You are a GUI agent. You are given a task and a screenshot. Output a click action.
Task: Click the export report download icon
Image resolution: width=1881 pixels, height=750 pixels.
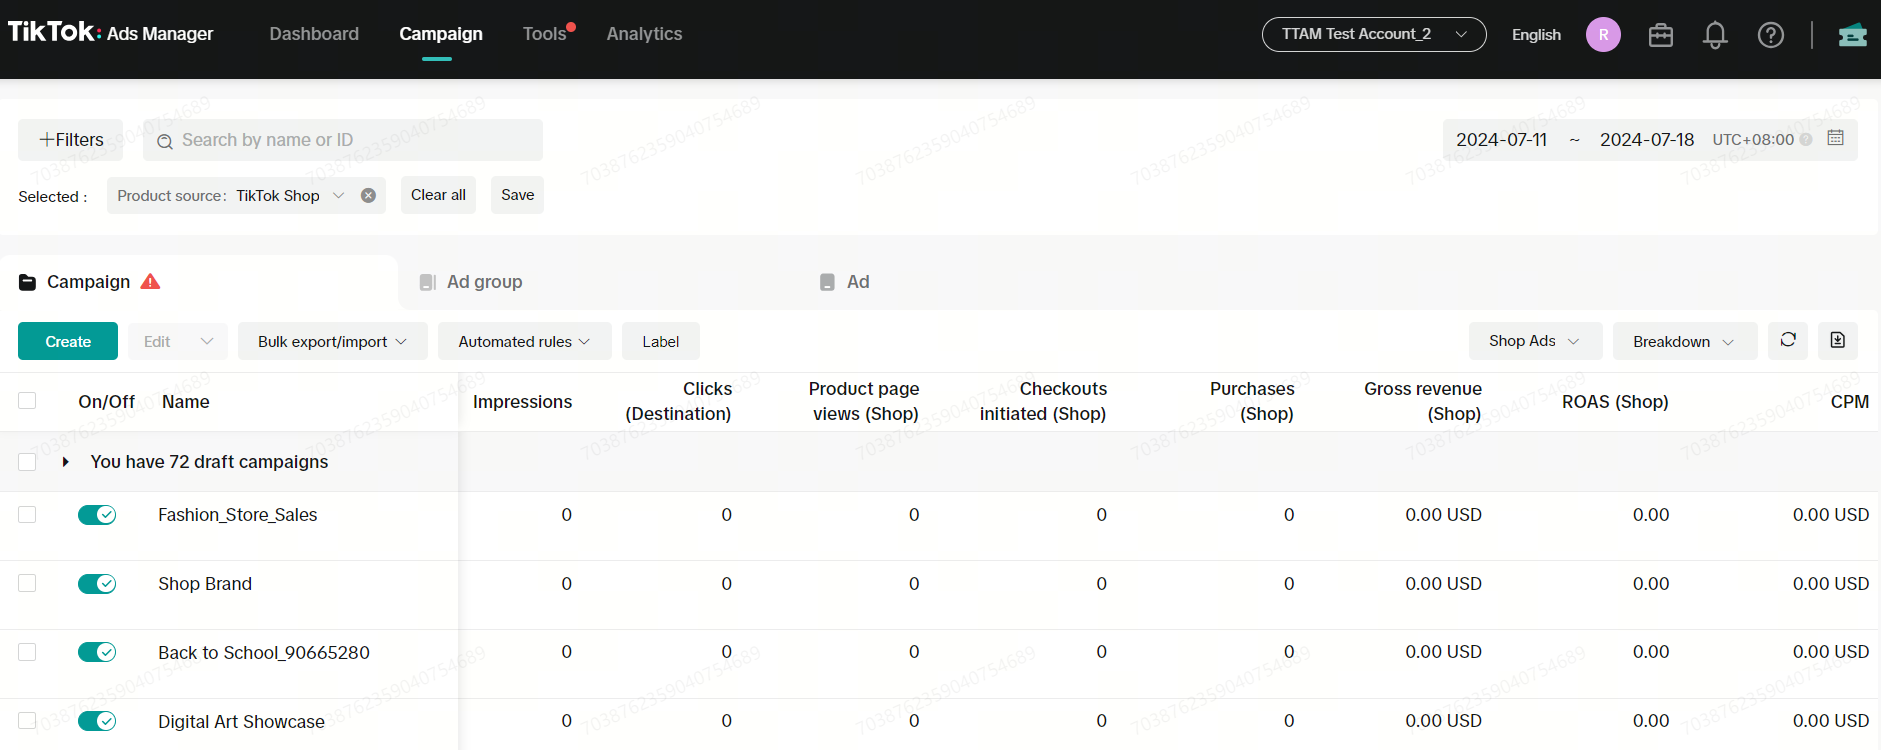[x=1837, y=340]
